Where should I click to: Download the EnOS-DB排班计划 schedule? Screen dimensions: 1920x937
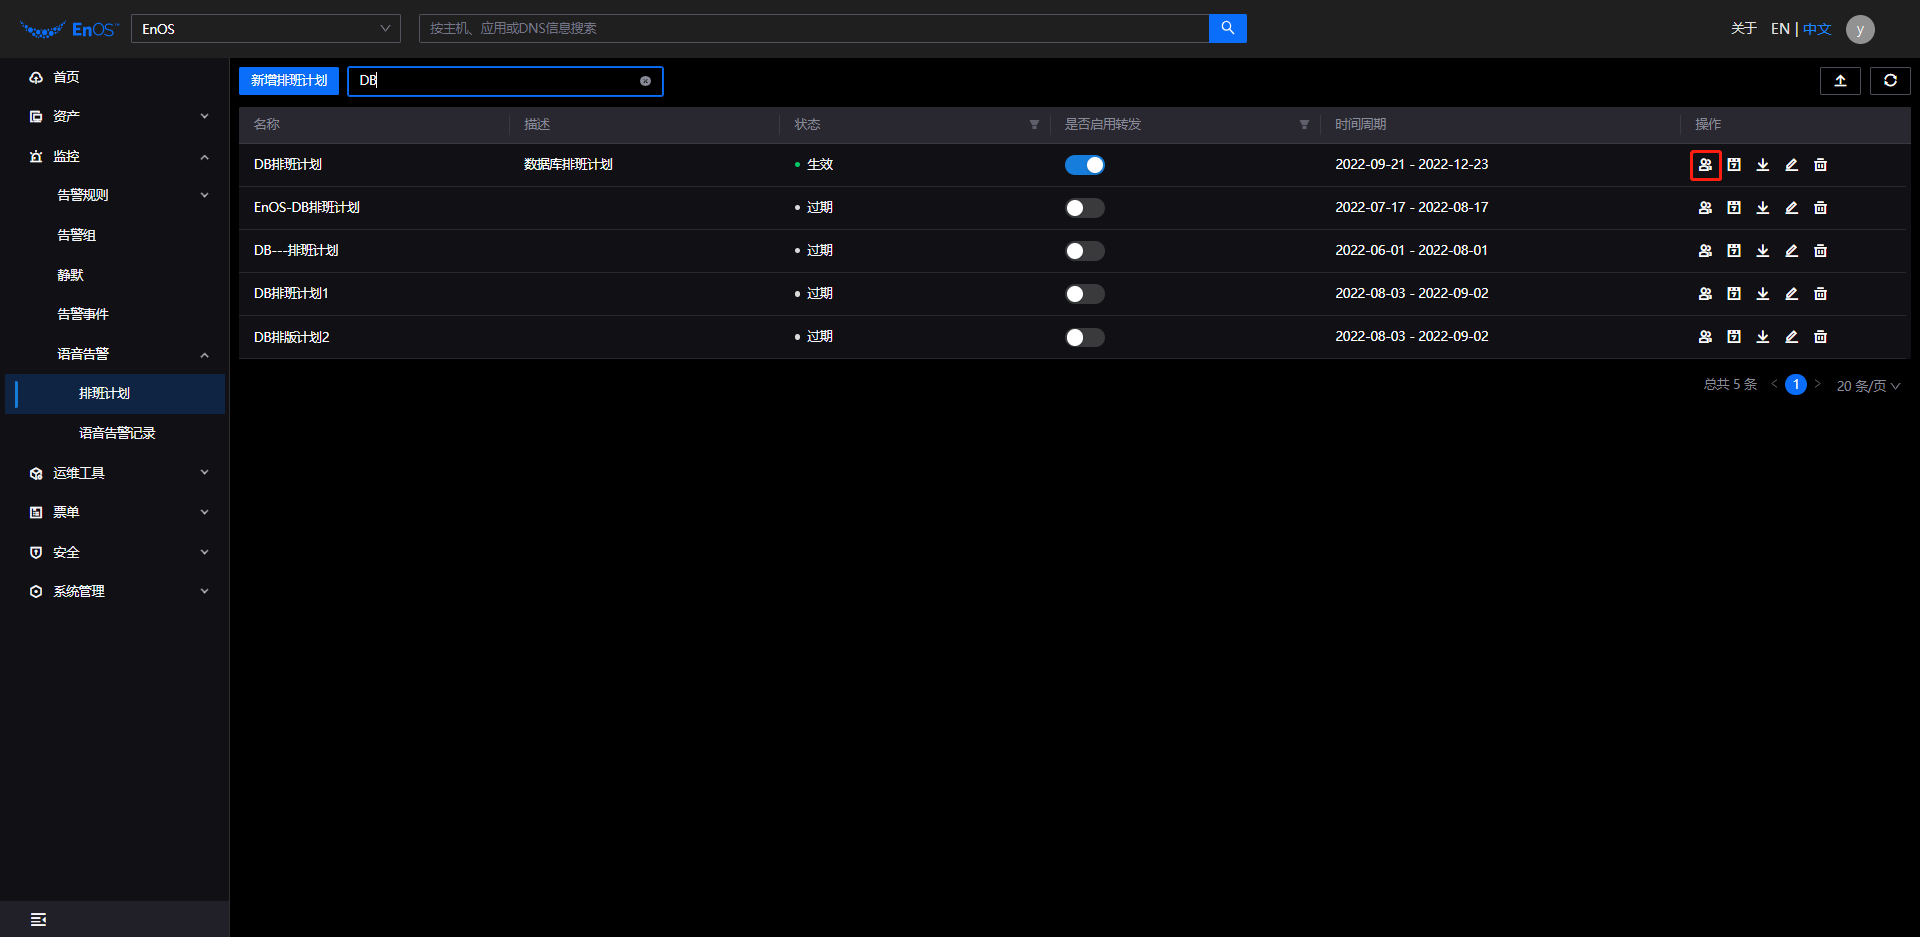tap(1763, 208)
